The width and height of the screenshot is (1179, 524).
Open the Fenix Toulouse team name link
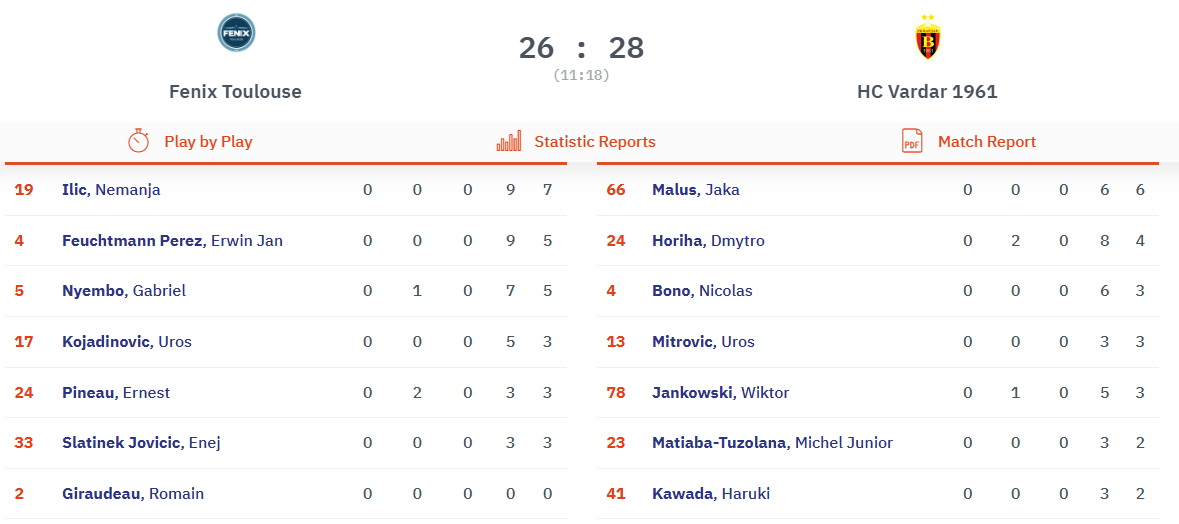point(235,92)
